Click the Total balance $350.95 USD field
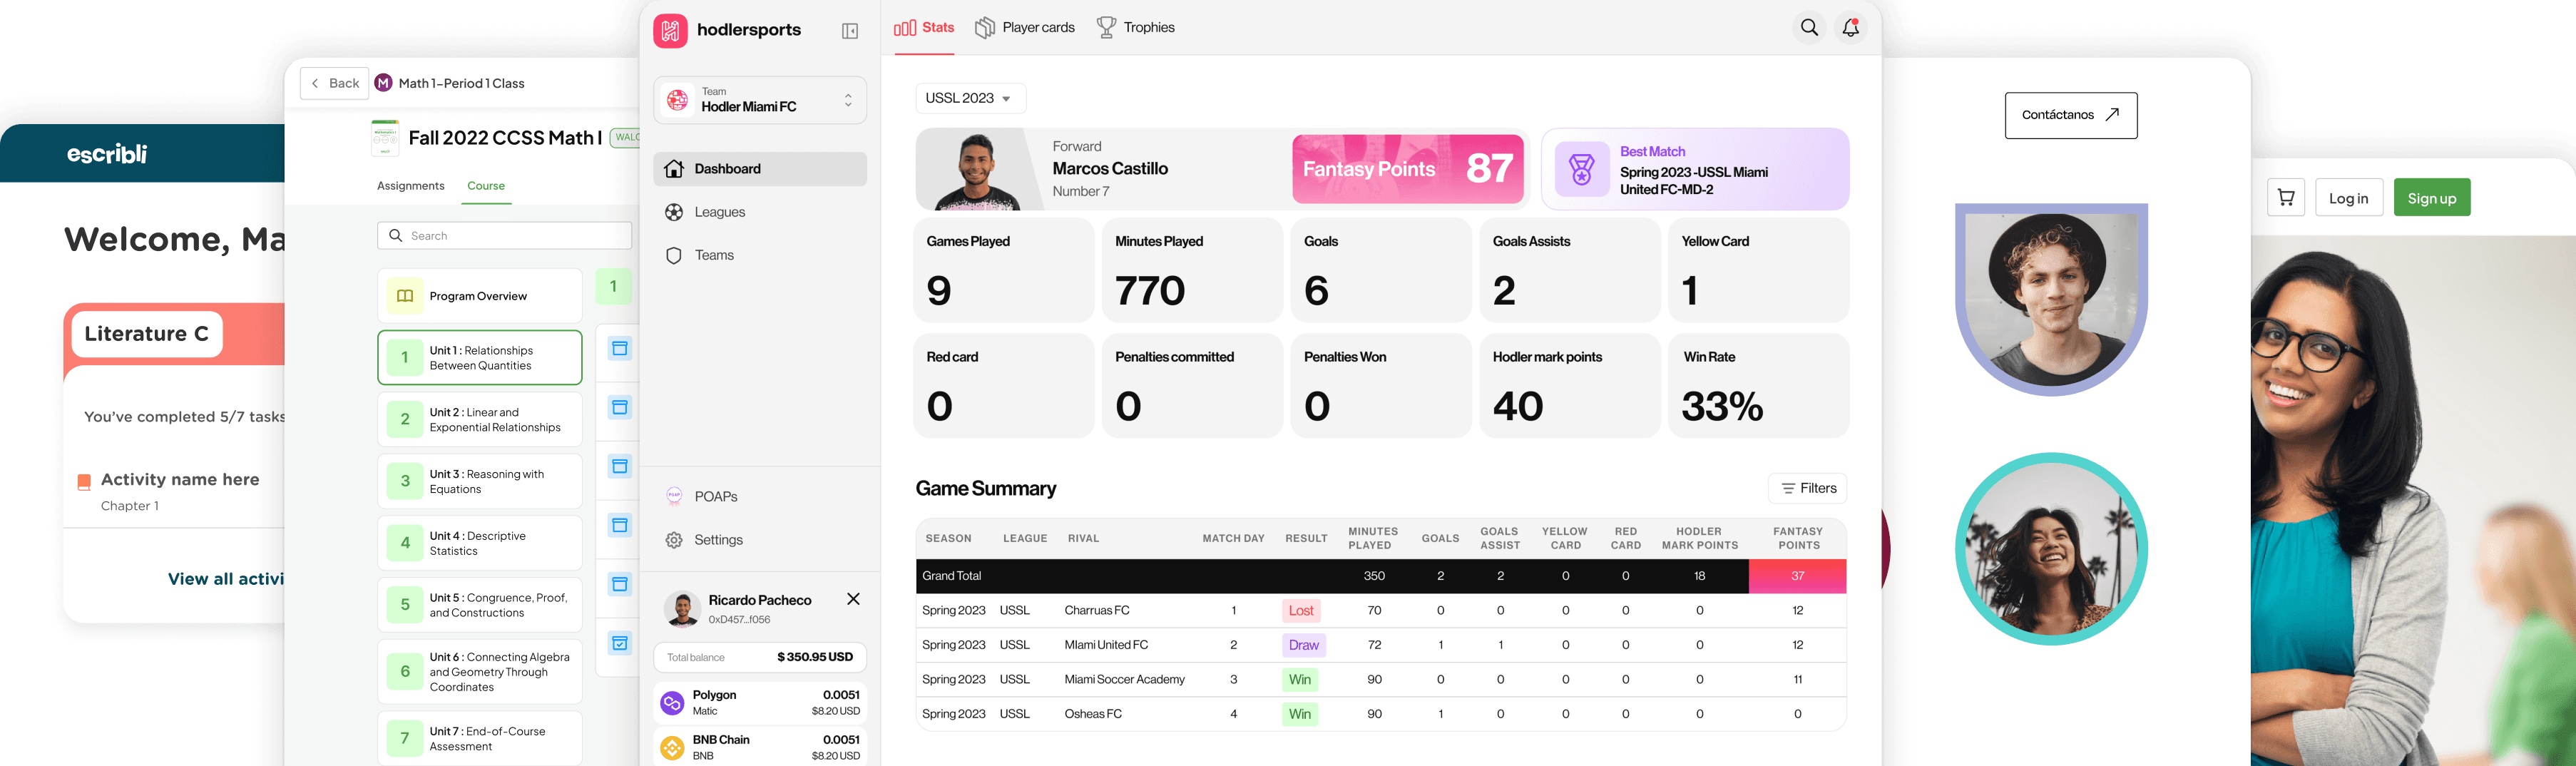This screenshot has width=2576, height=766. point(760,657)
